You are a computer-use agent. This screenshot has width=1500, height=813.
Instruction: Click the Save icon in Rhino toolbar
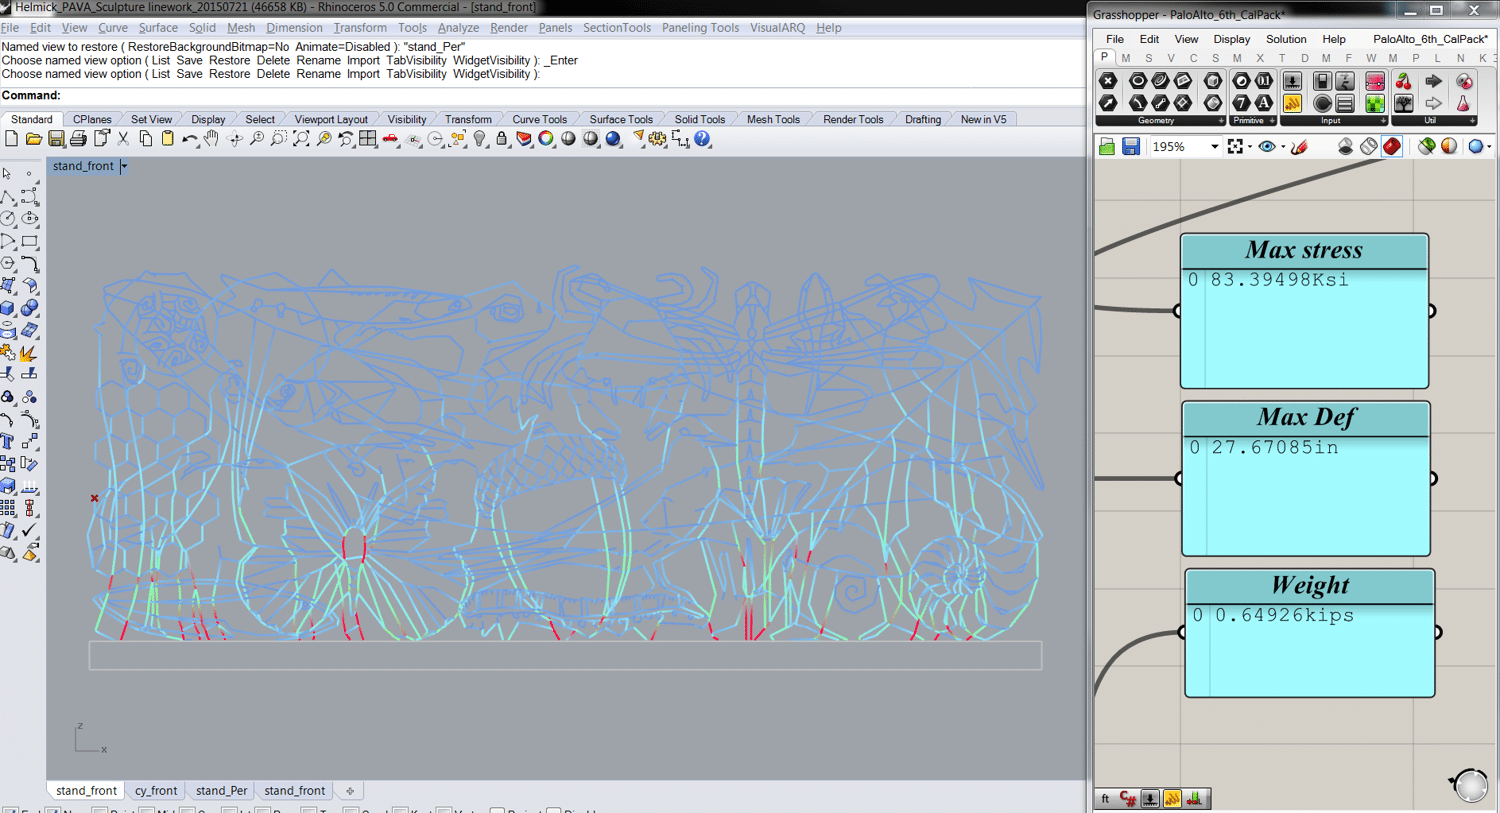(56, 139)
